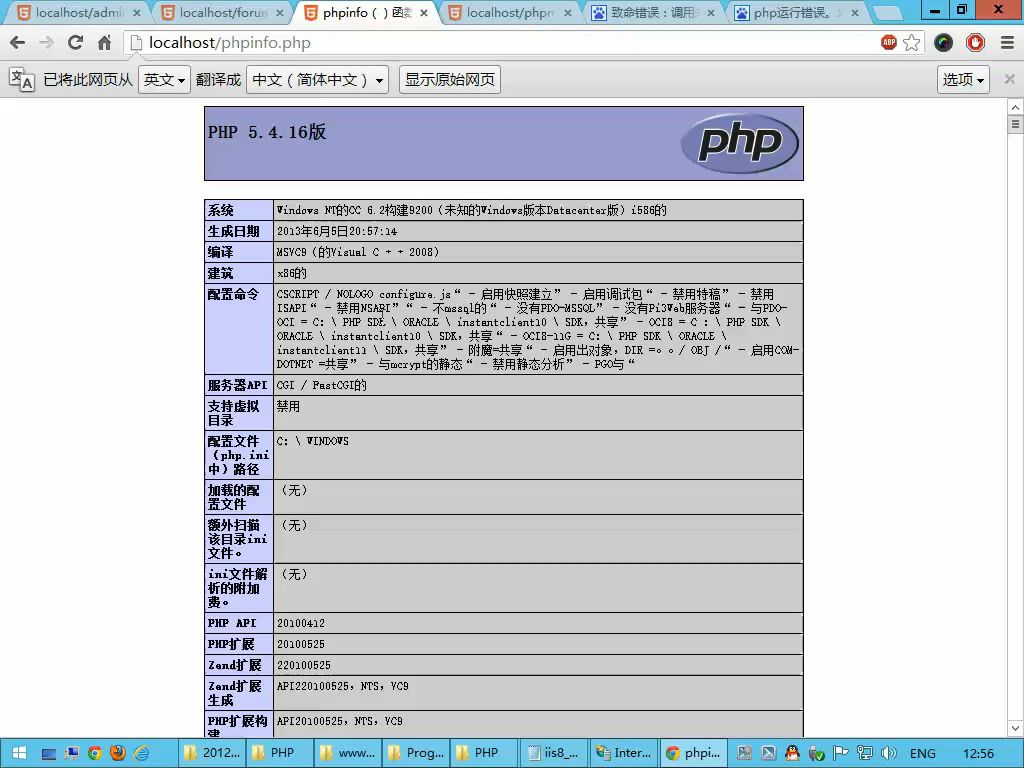Open a new tab button
This screenshot has width=1024, height=768.
point(888,12)
